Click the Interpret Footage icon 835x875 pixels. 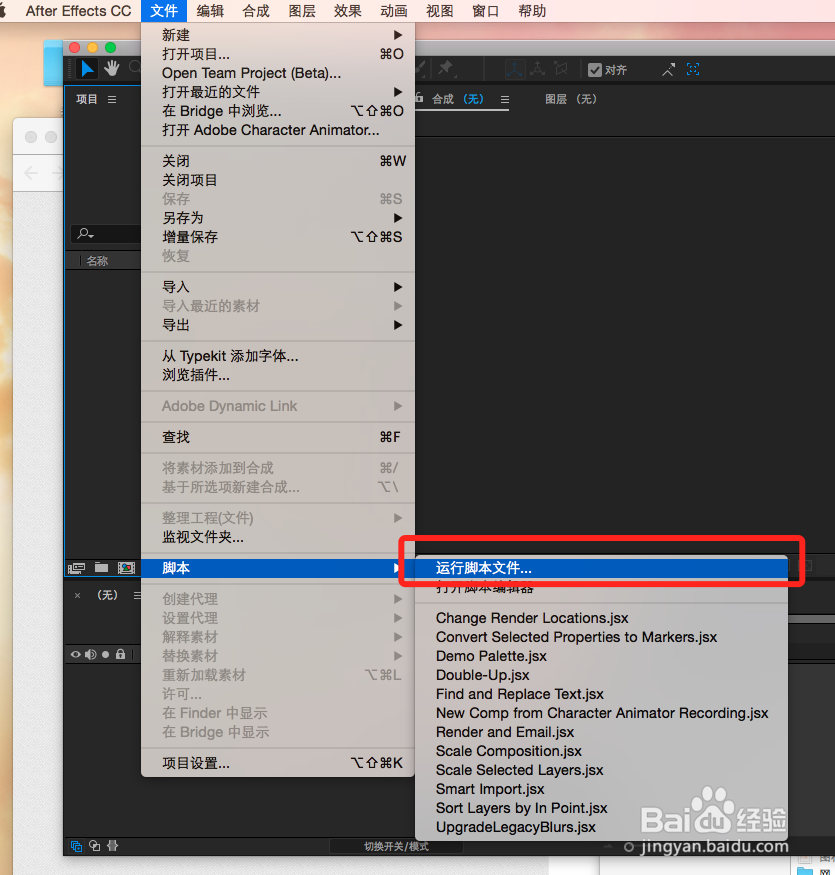click(76, 568)
